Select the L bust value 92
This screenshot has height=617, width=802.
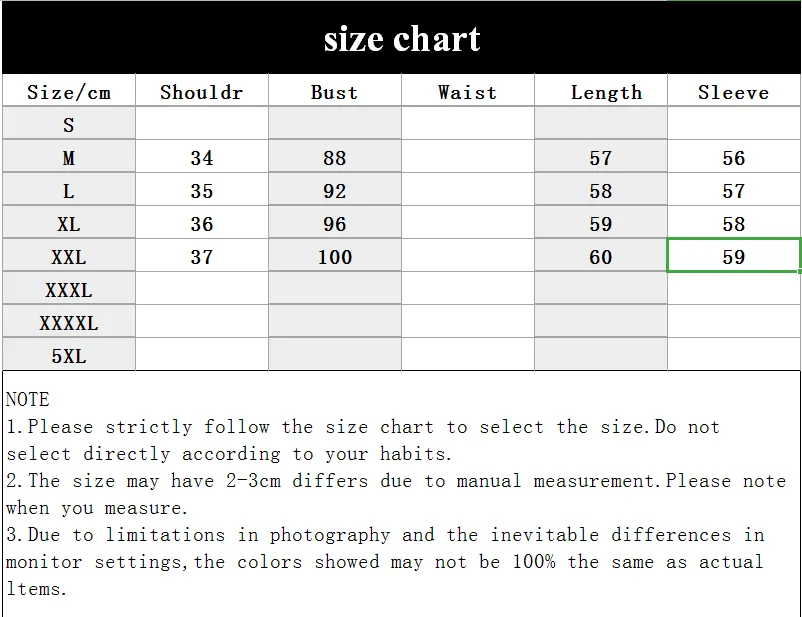[x=335, y=189]
